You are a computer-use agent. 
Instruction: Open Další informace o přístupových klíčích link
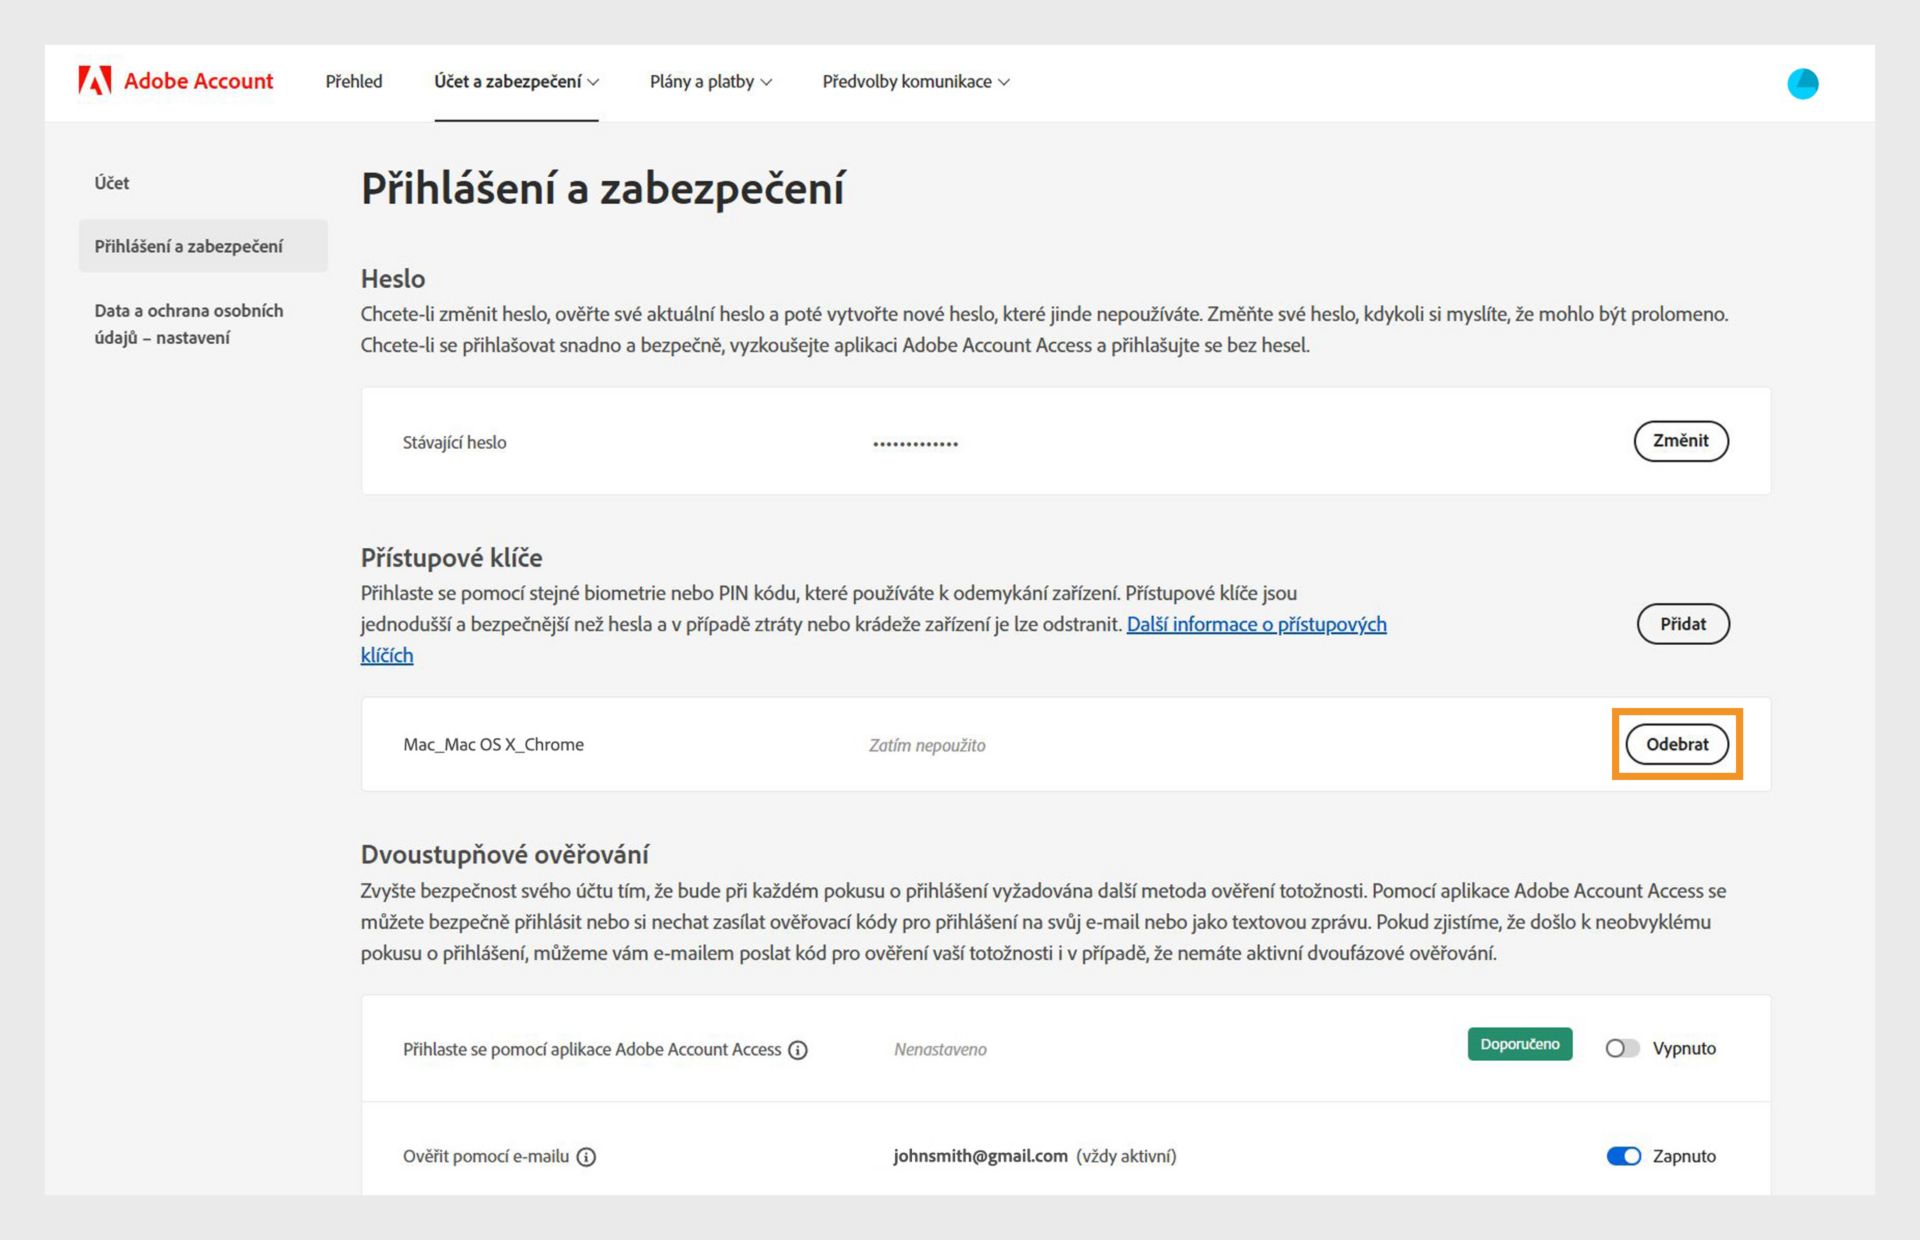coord(1256,625)
